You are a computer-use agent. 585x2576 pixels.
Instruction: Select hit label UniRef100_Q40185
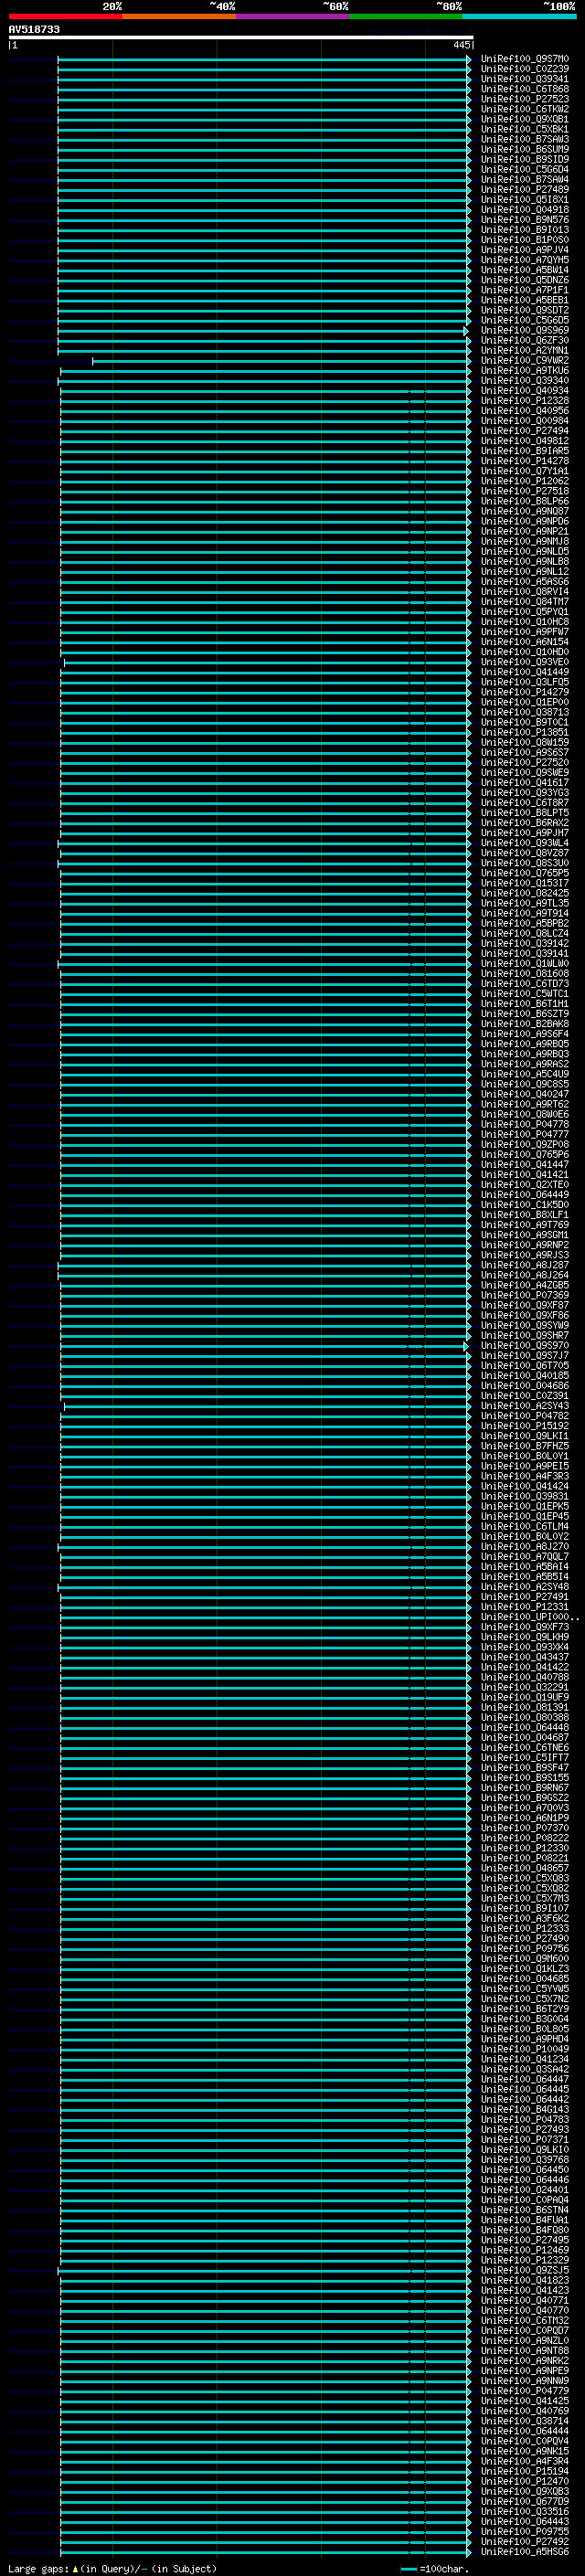(524, 1376)
